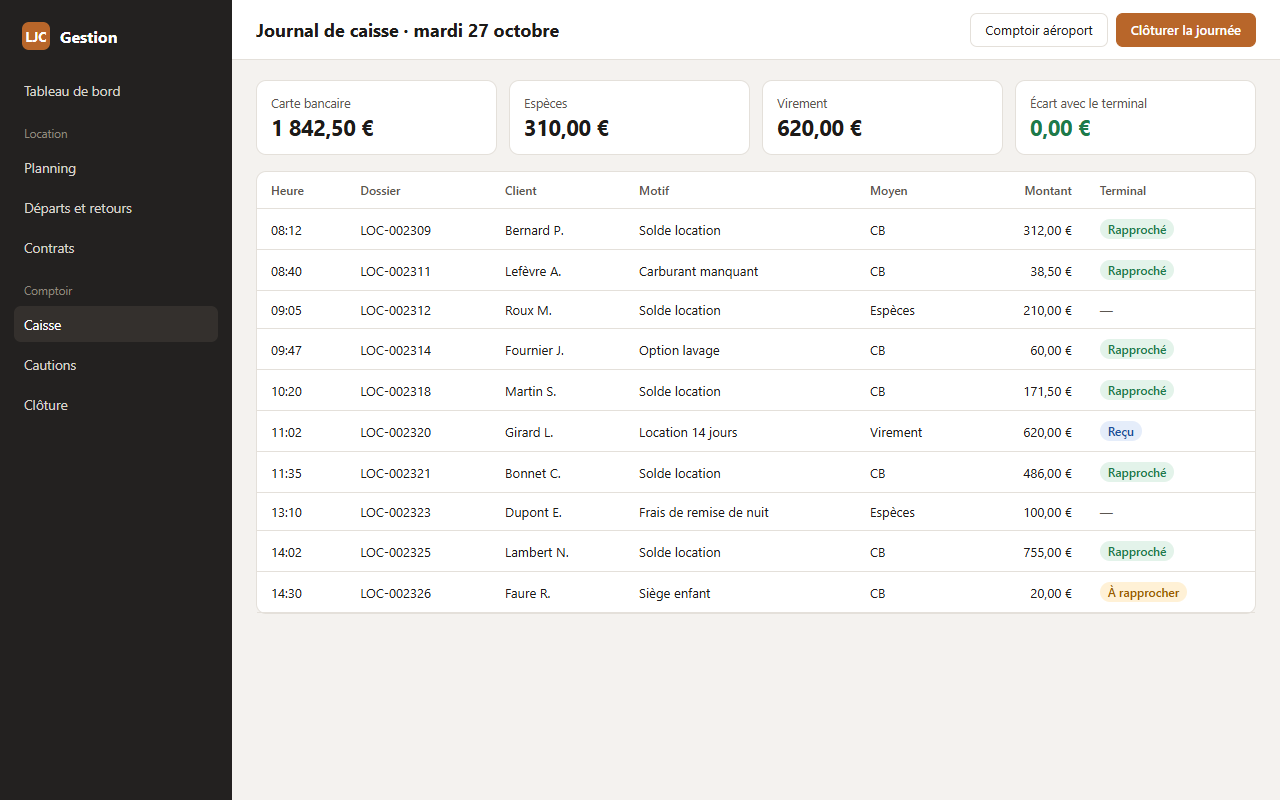Image resolution: width=1280 pixels, height=800 pixels.
Task: Go to Clôture in sidebar
Action: pos(116,405)
